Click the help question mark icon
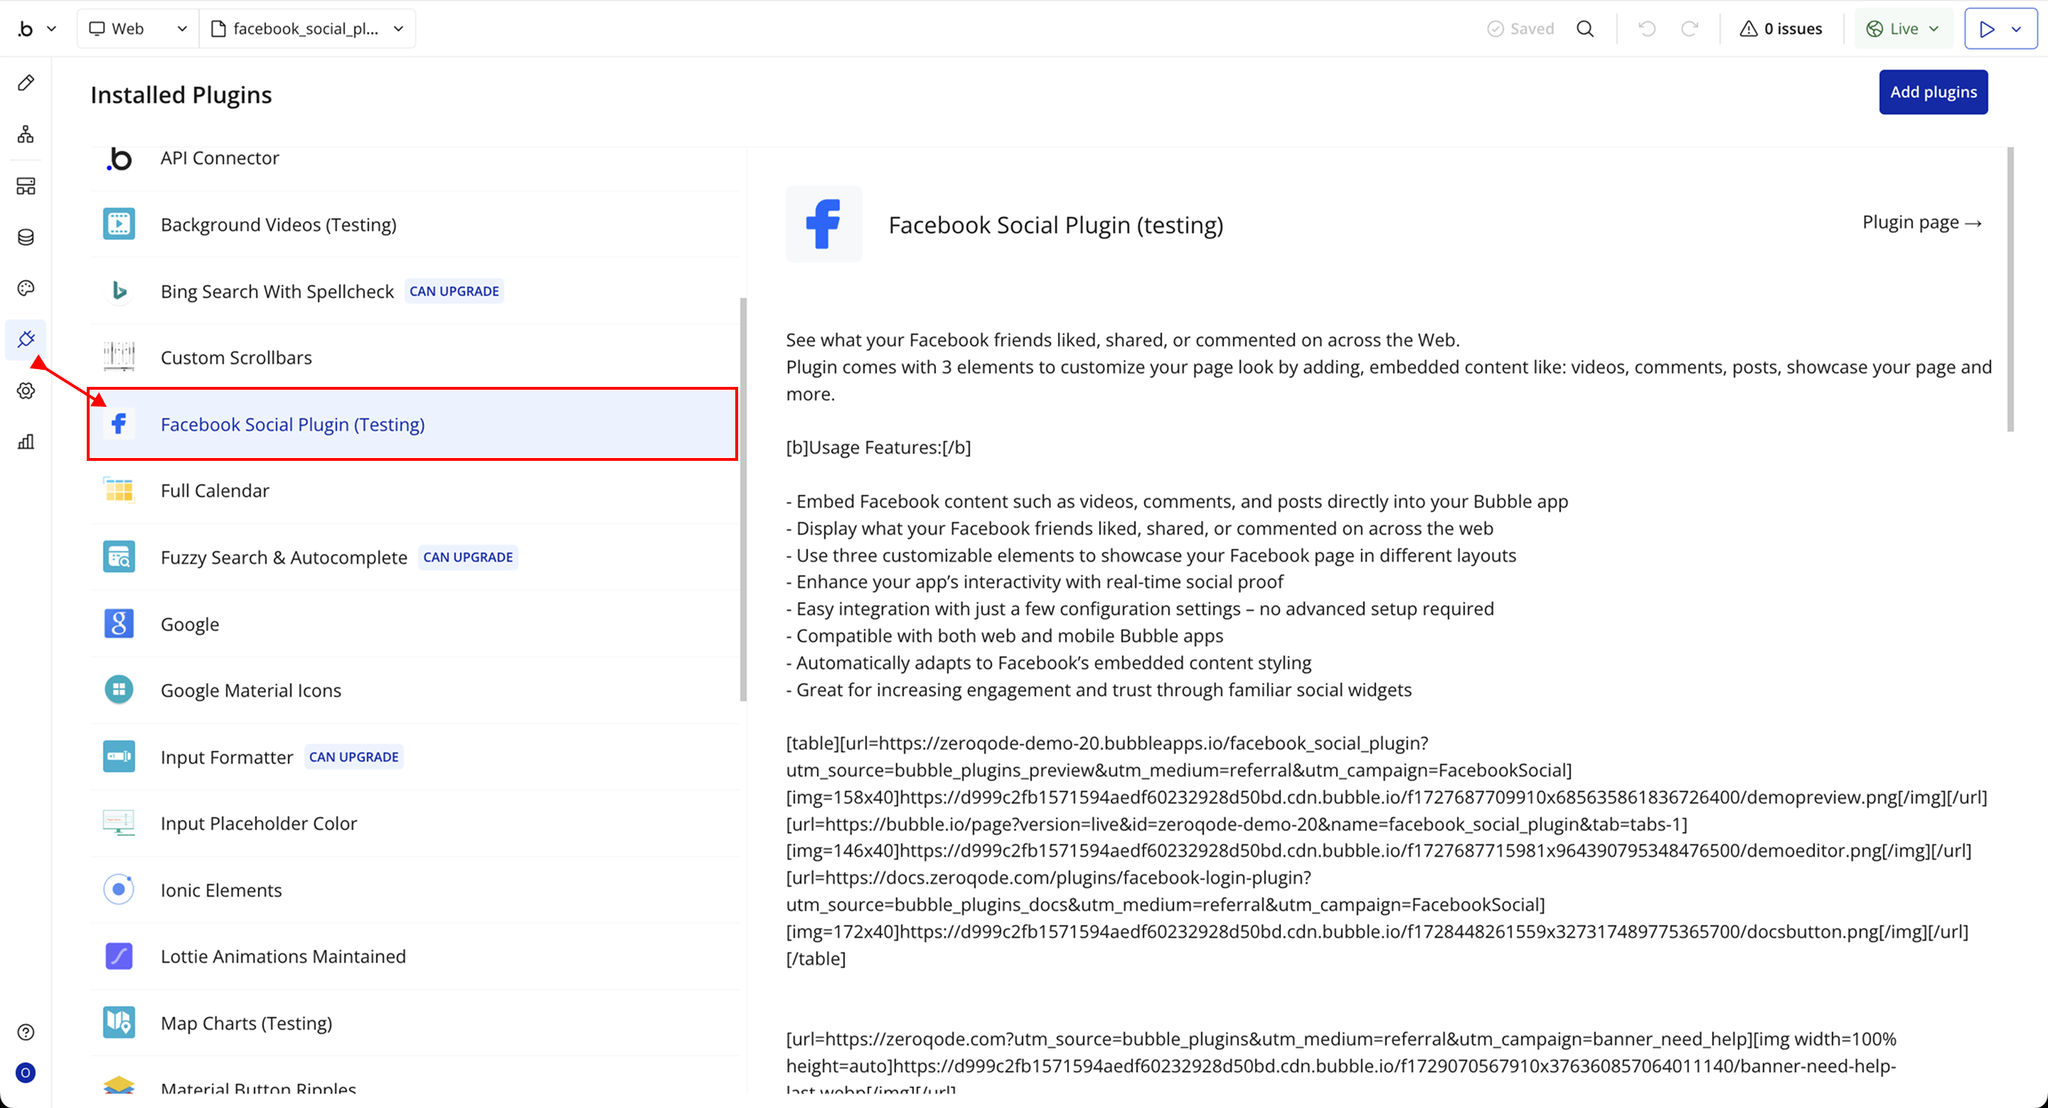The height and width of the screenshot is (1108, 2048). [x=26, y=1032]
